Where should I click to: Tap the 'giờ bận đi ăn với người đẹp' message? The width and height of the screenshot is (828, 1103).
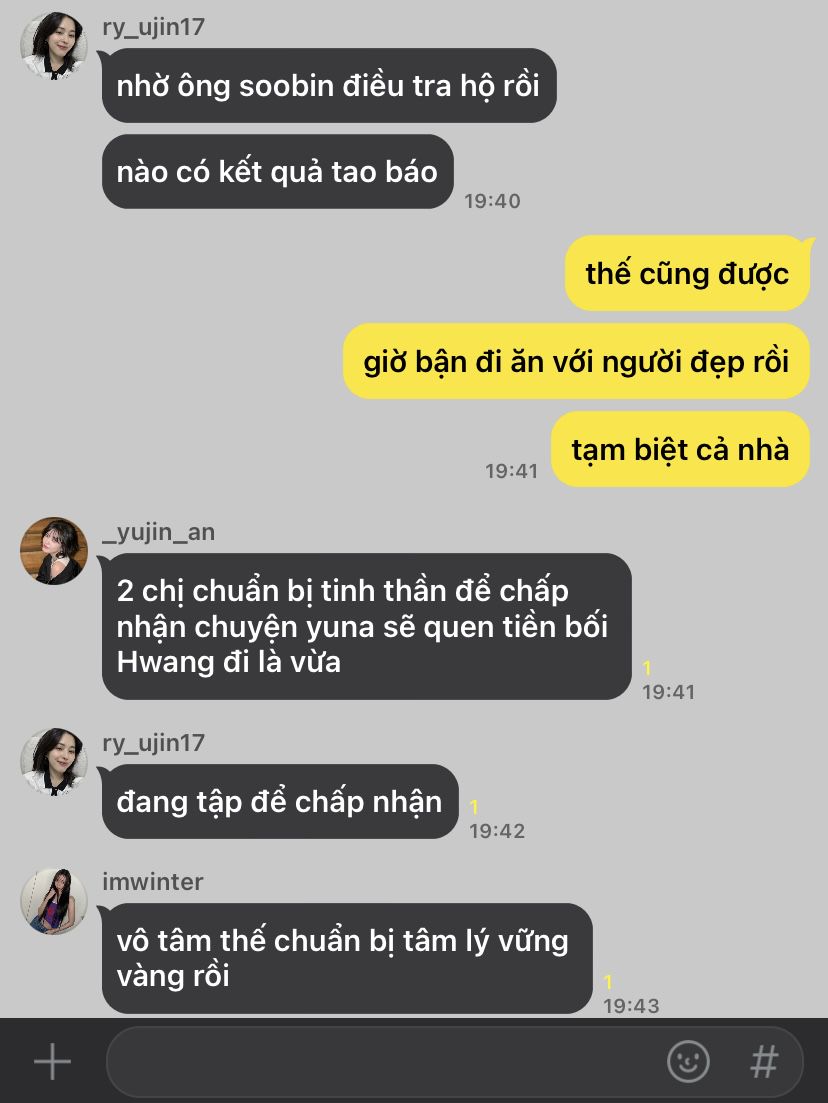click(x=576, y=362)
